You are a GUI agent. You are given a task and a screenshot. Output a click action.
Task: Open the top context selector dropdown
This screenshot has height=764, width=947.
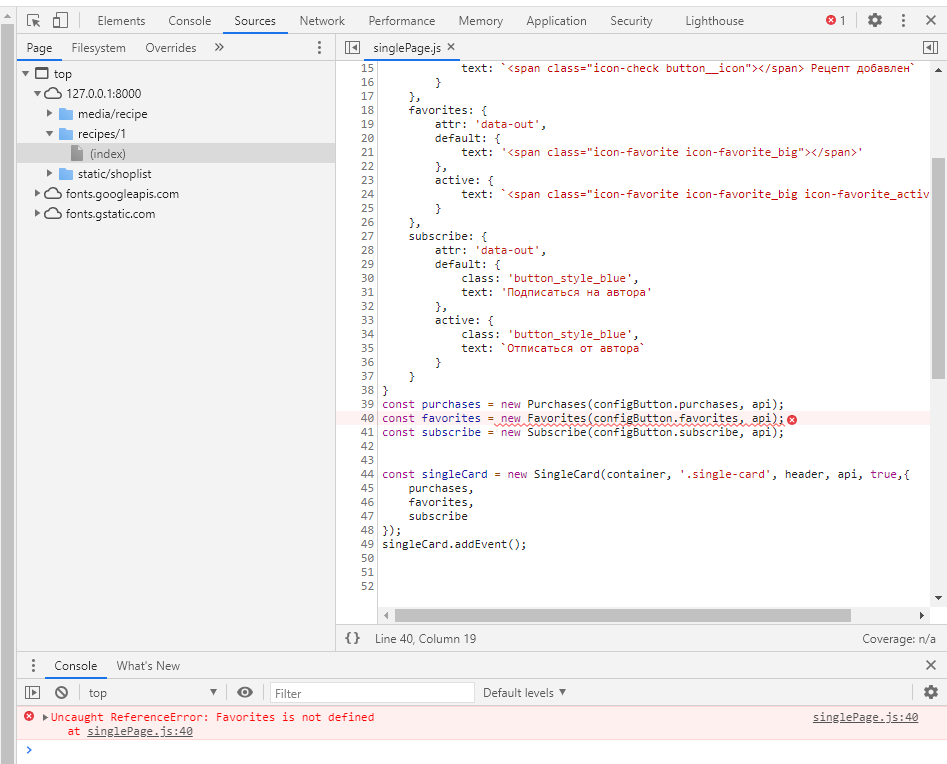click(x=152, y=692)
